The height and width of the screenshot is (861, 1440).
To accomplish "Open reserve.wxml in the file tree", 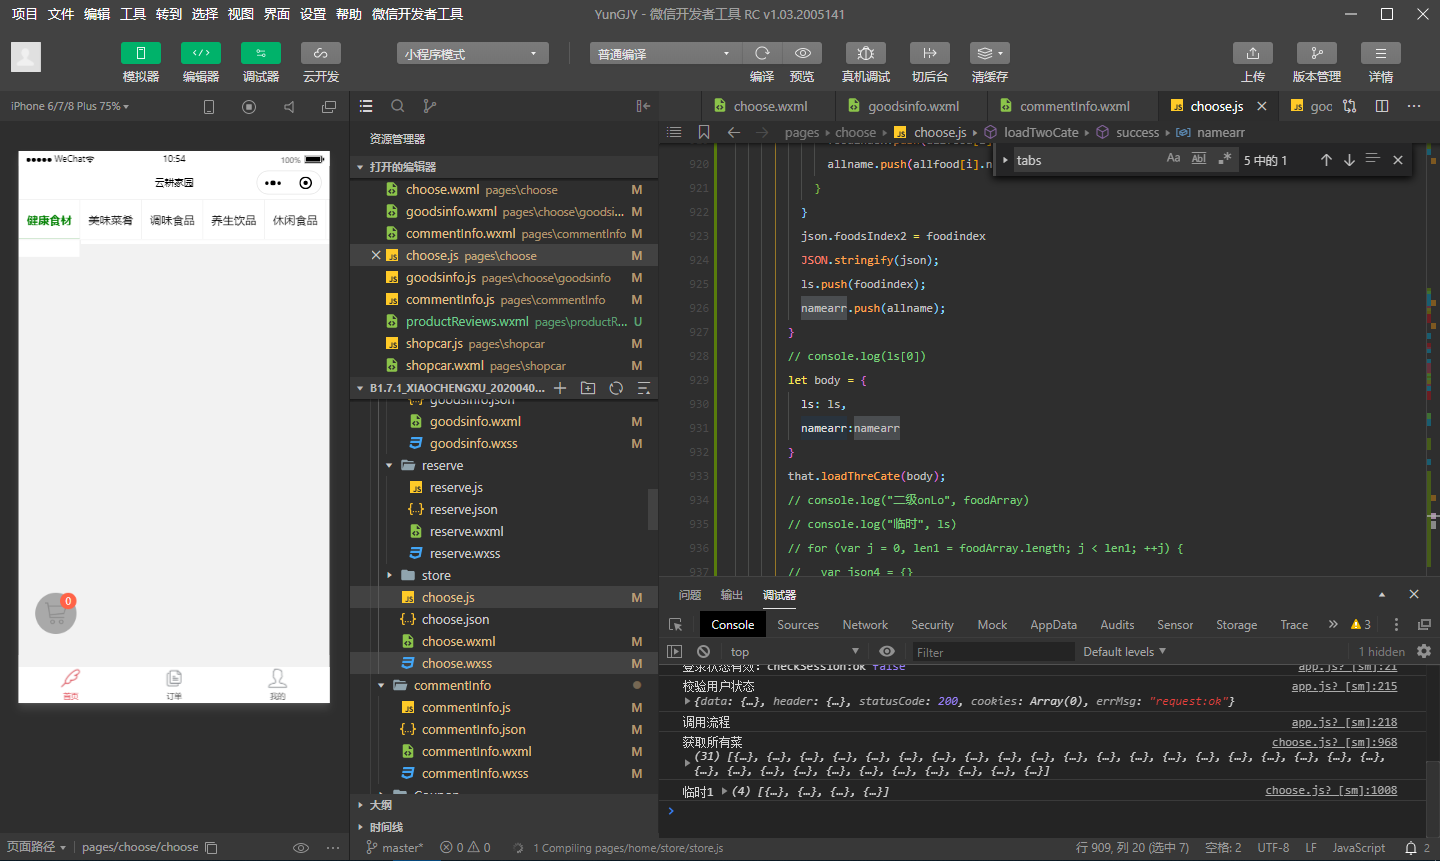I will tap(466, 531).
